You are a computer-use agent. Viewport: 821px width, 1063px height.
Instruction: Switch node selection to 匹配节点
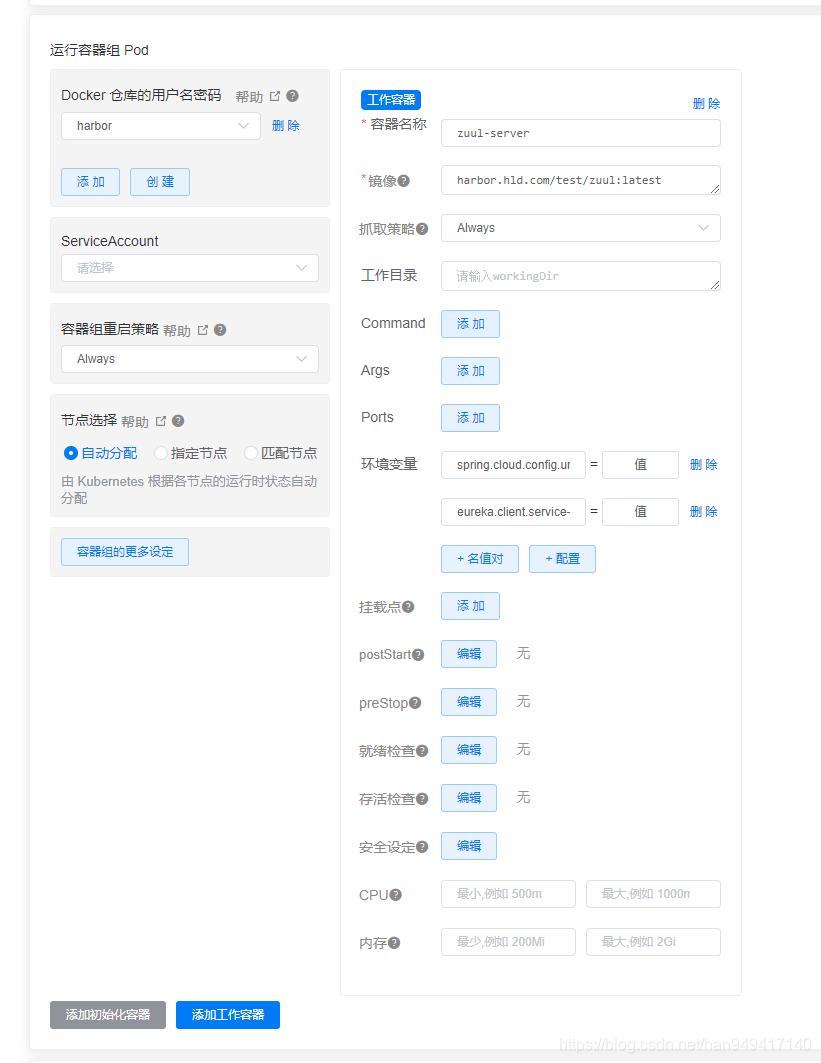pyautogui.click(x=250, y=453)
